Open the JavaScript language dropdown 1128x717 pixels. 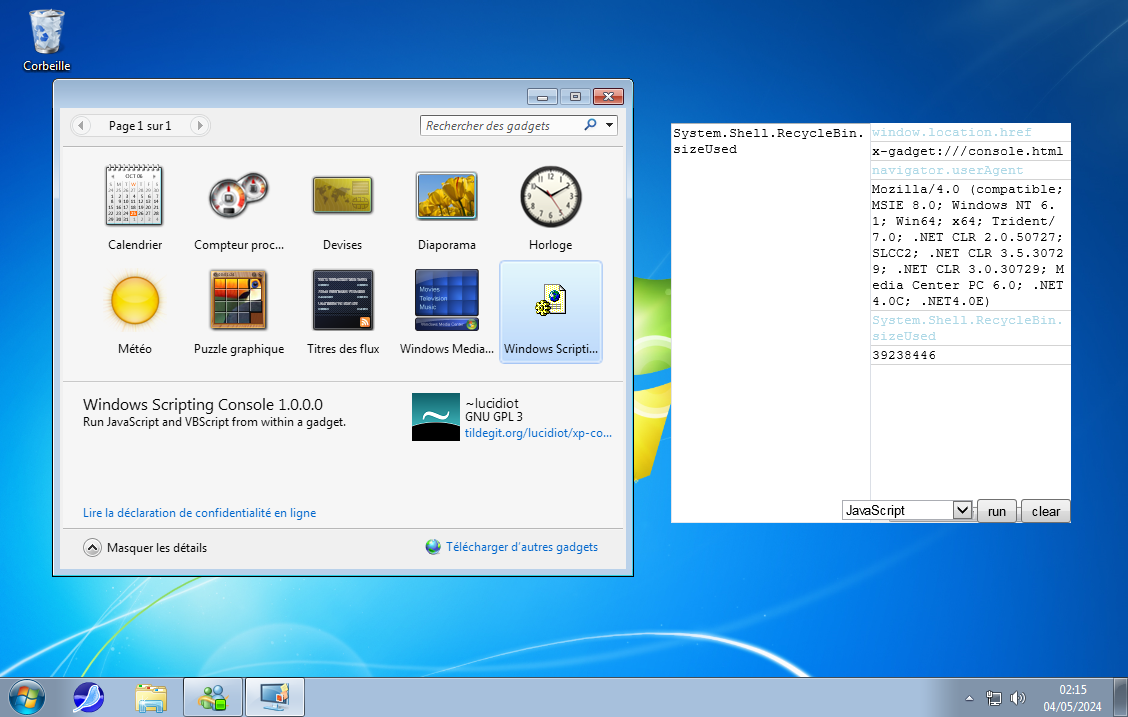pos(906,510)
